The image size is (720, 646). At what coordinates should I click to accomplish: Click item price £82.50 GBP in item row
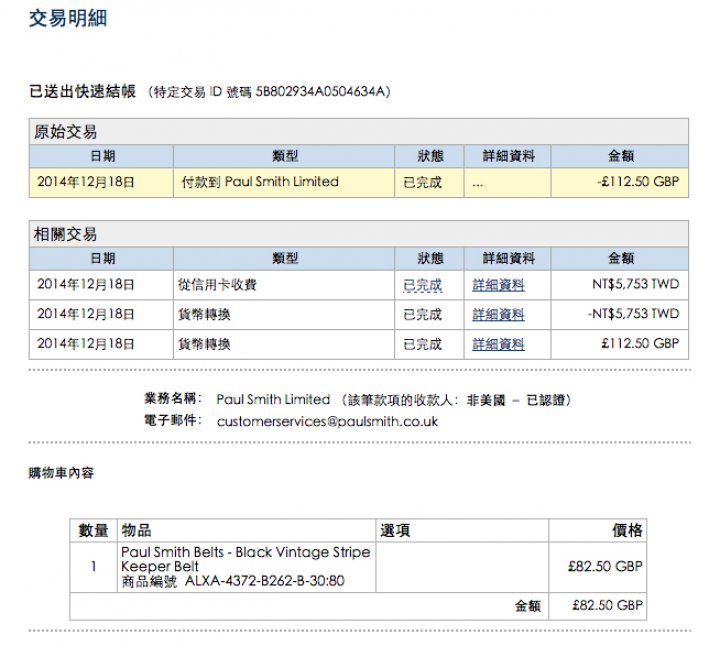(x=605, y=567)
